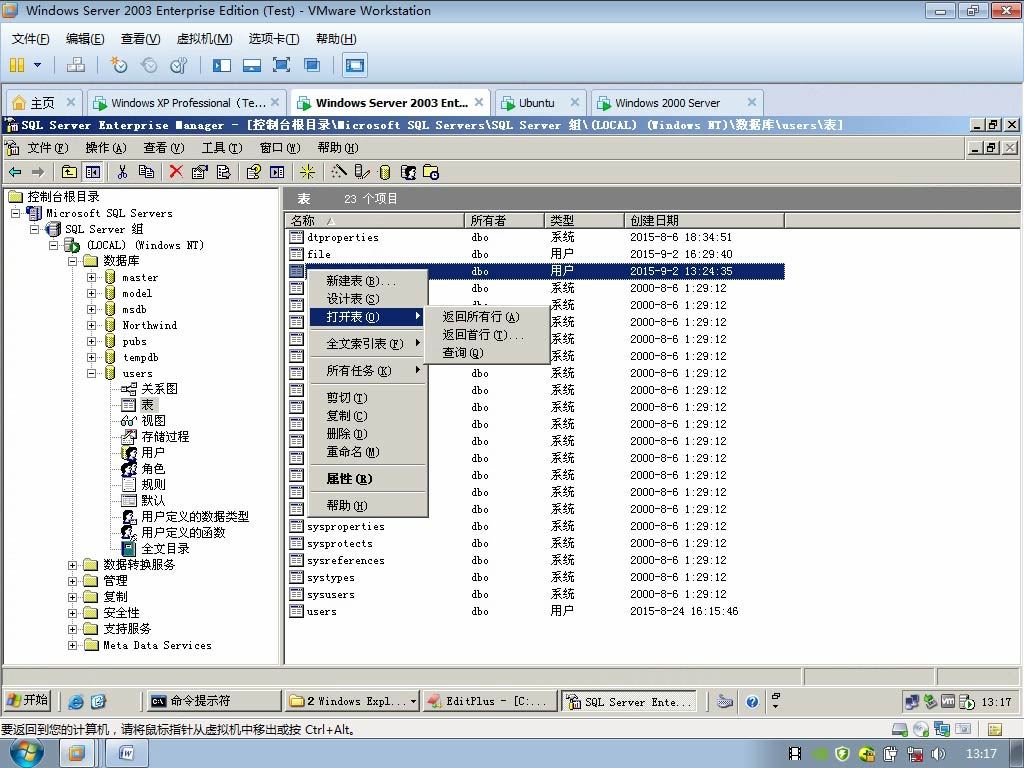Select 视图 under users database

[153, 421]
